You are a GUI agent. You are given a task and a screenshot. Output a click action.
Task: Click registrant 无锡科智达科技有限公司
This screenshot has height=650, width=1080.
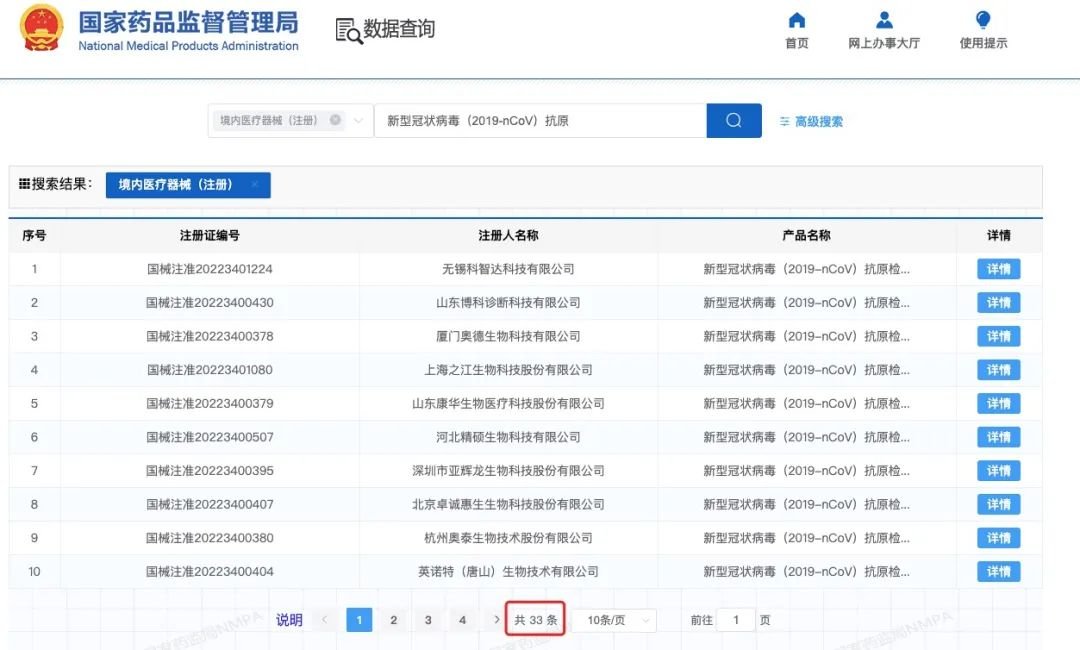[x=508, y=269]
